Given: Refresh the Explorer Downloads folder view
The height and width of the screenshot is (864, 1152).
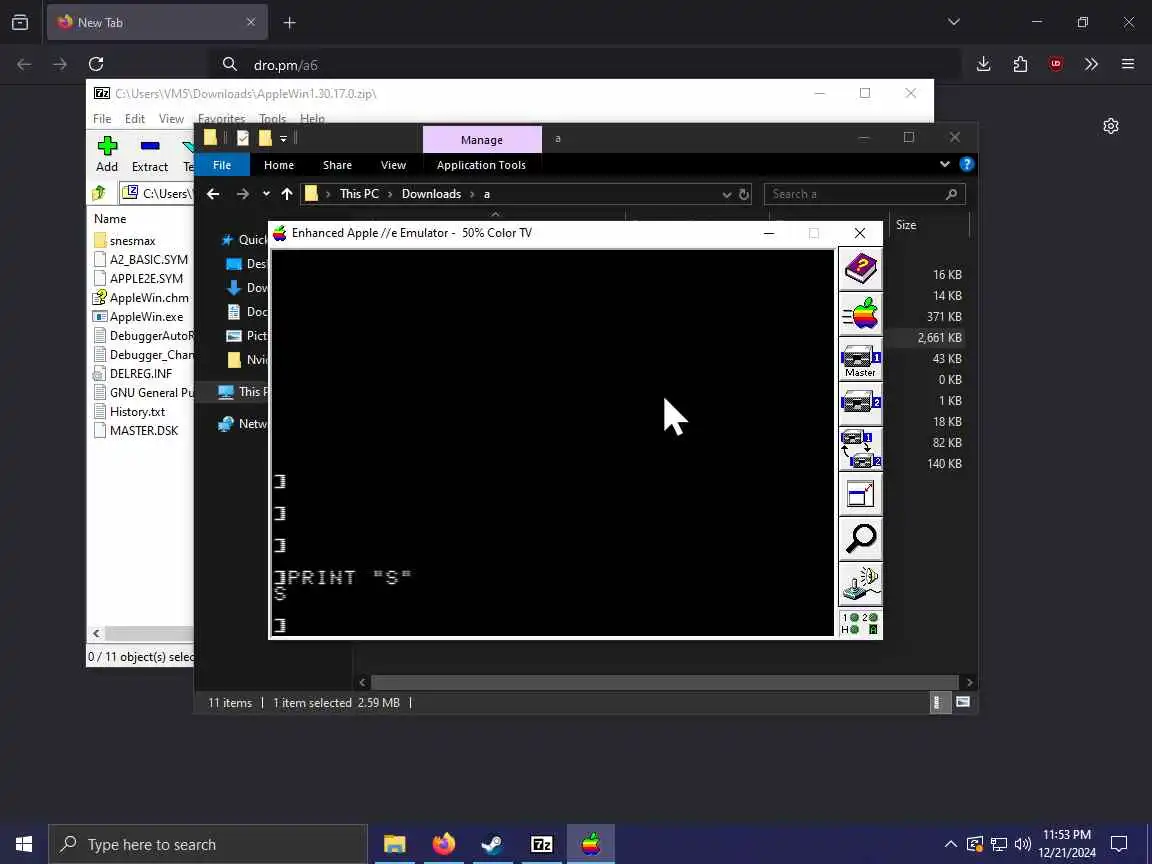Looking at the screenshot, I should pos(744,194).
